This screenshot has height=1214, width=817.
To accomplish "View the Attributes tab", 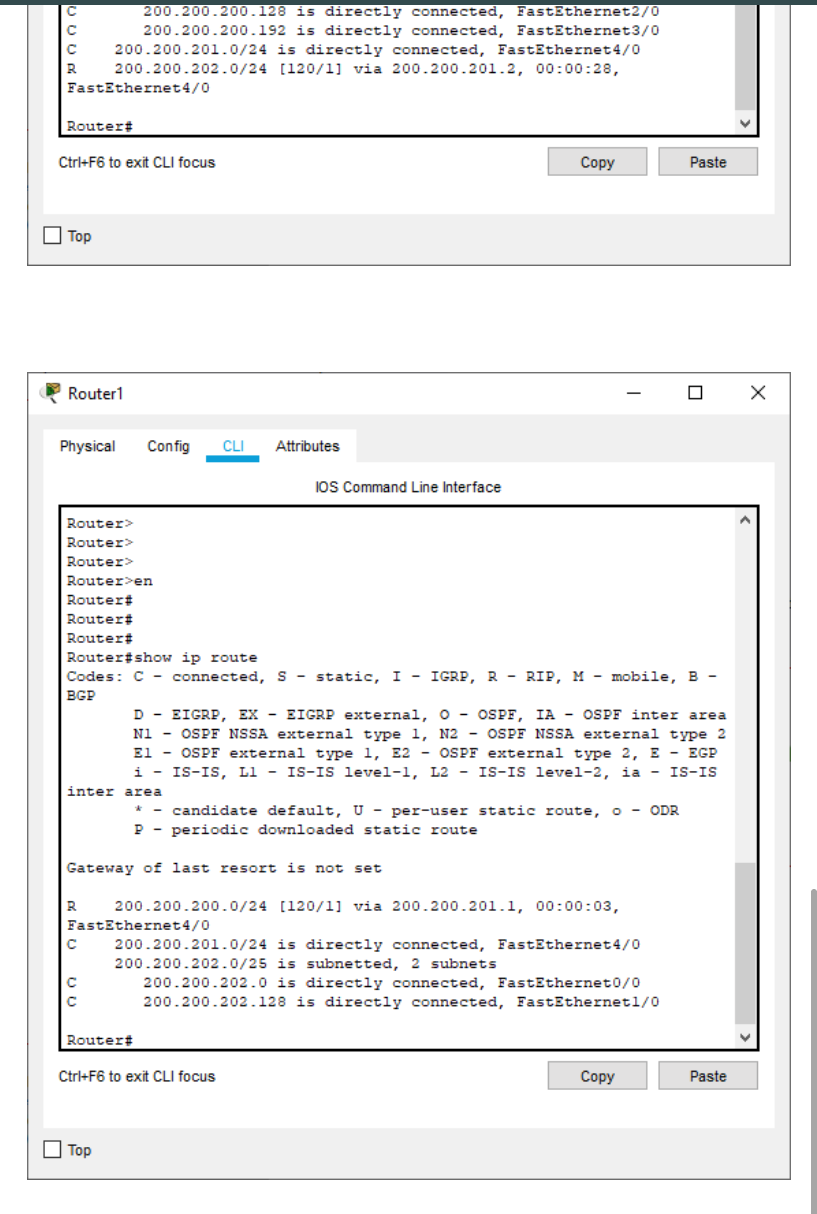I will point(307,446).
